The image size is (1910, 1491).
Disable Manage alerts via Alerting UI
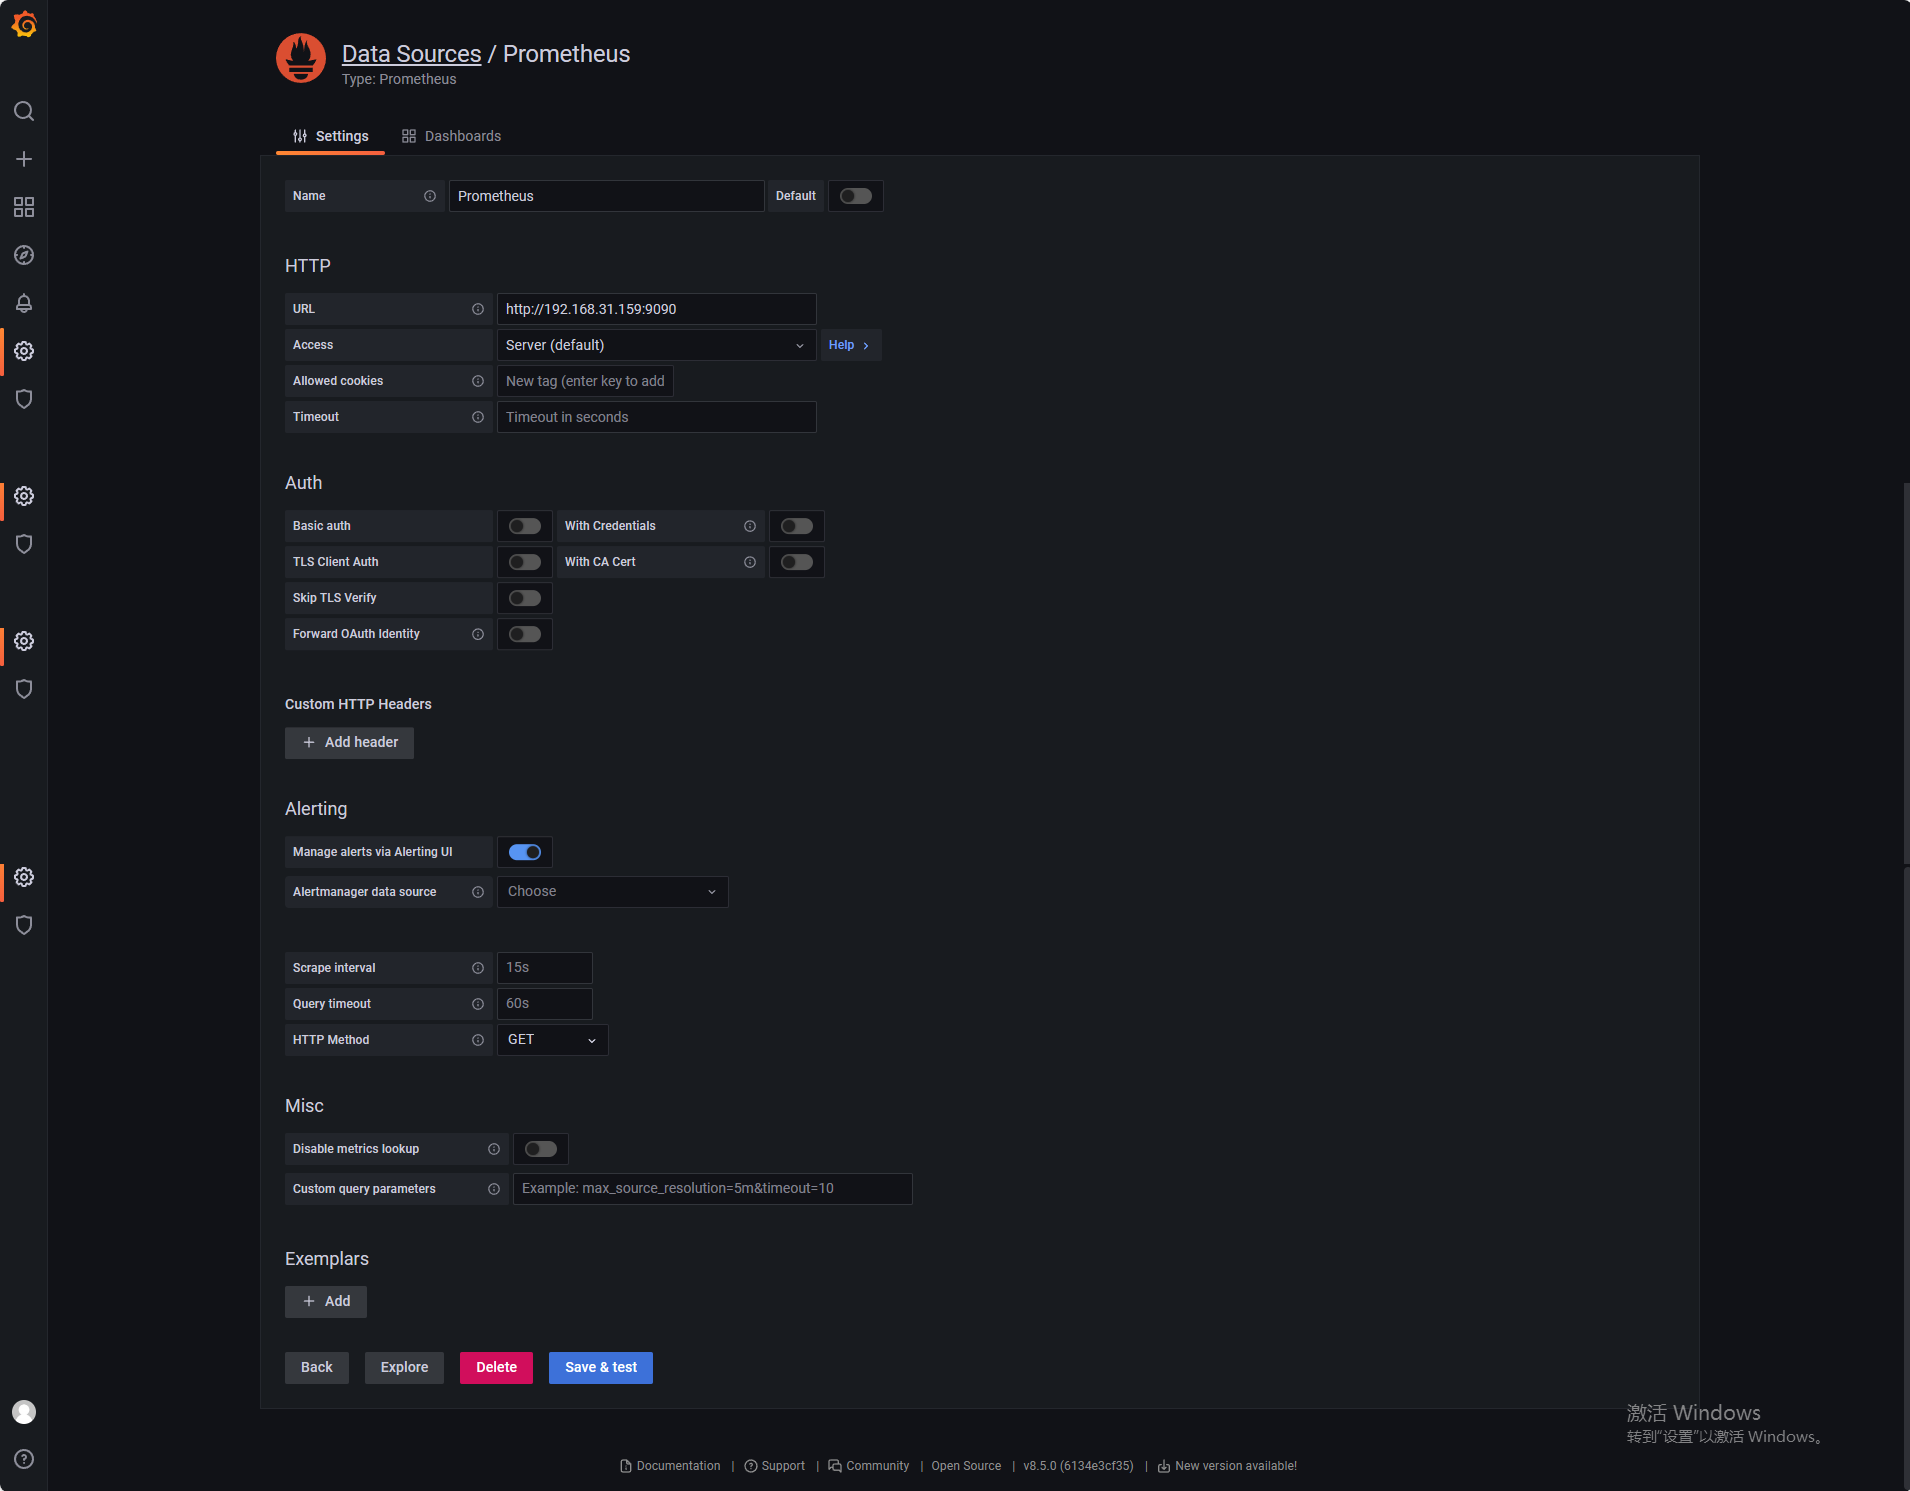pyautogui.click(x=525, y=852)
